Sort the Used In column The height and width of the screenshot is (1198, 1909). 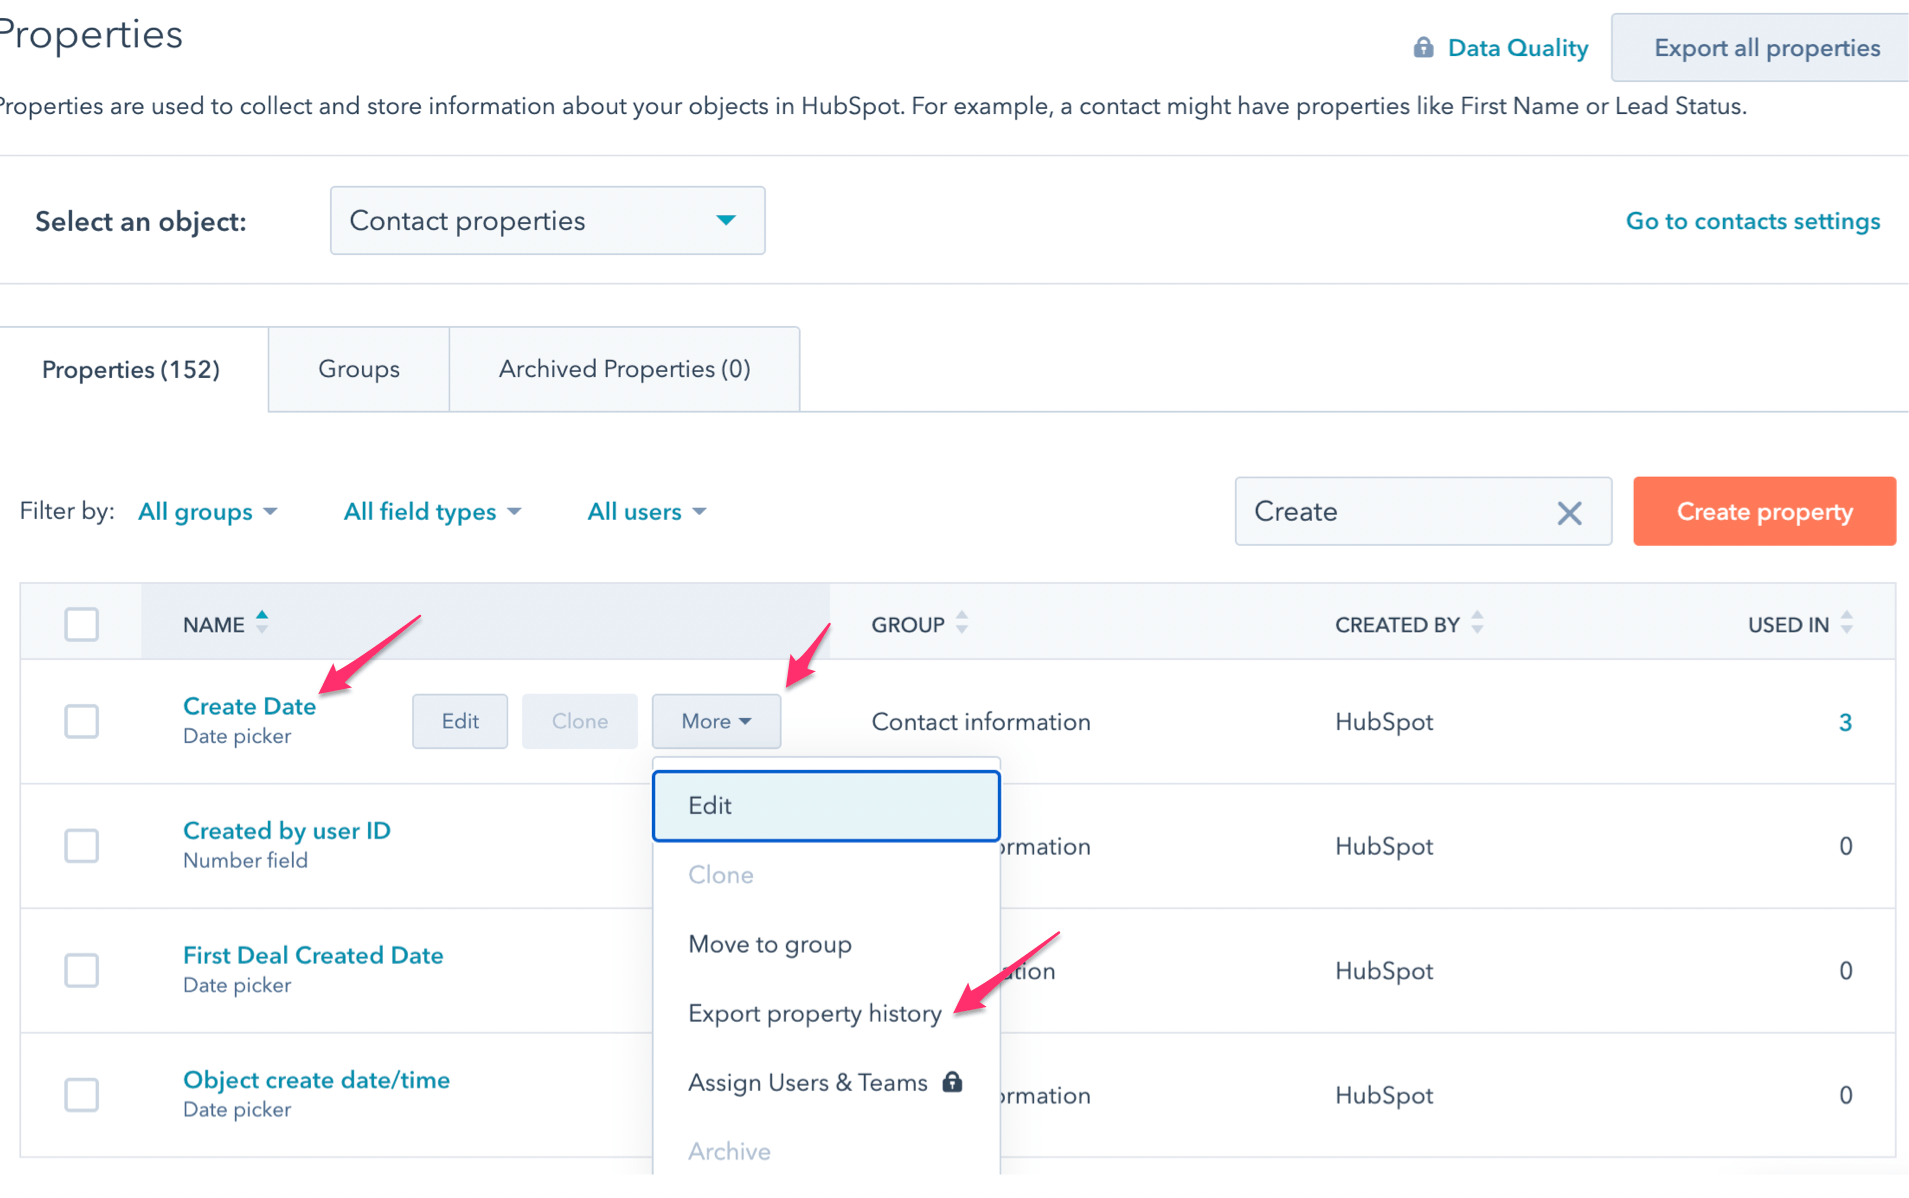(x=1846, y=623)
